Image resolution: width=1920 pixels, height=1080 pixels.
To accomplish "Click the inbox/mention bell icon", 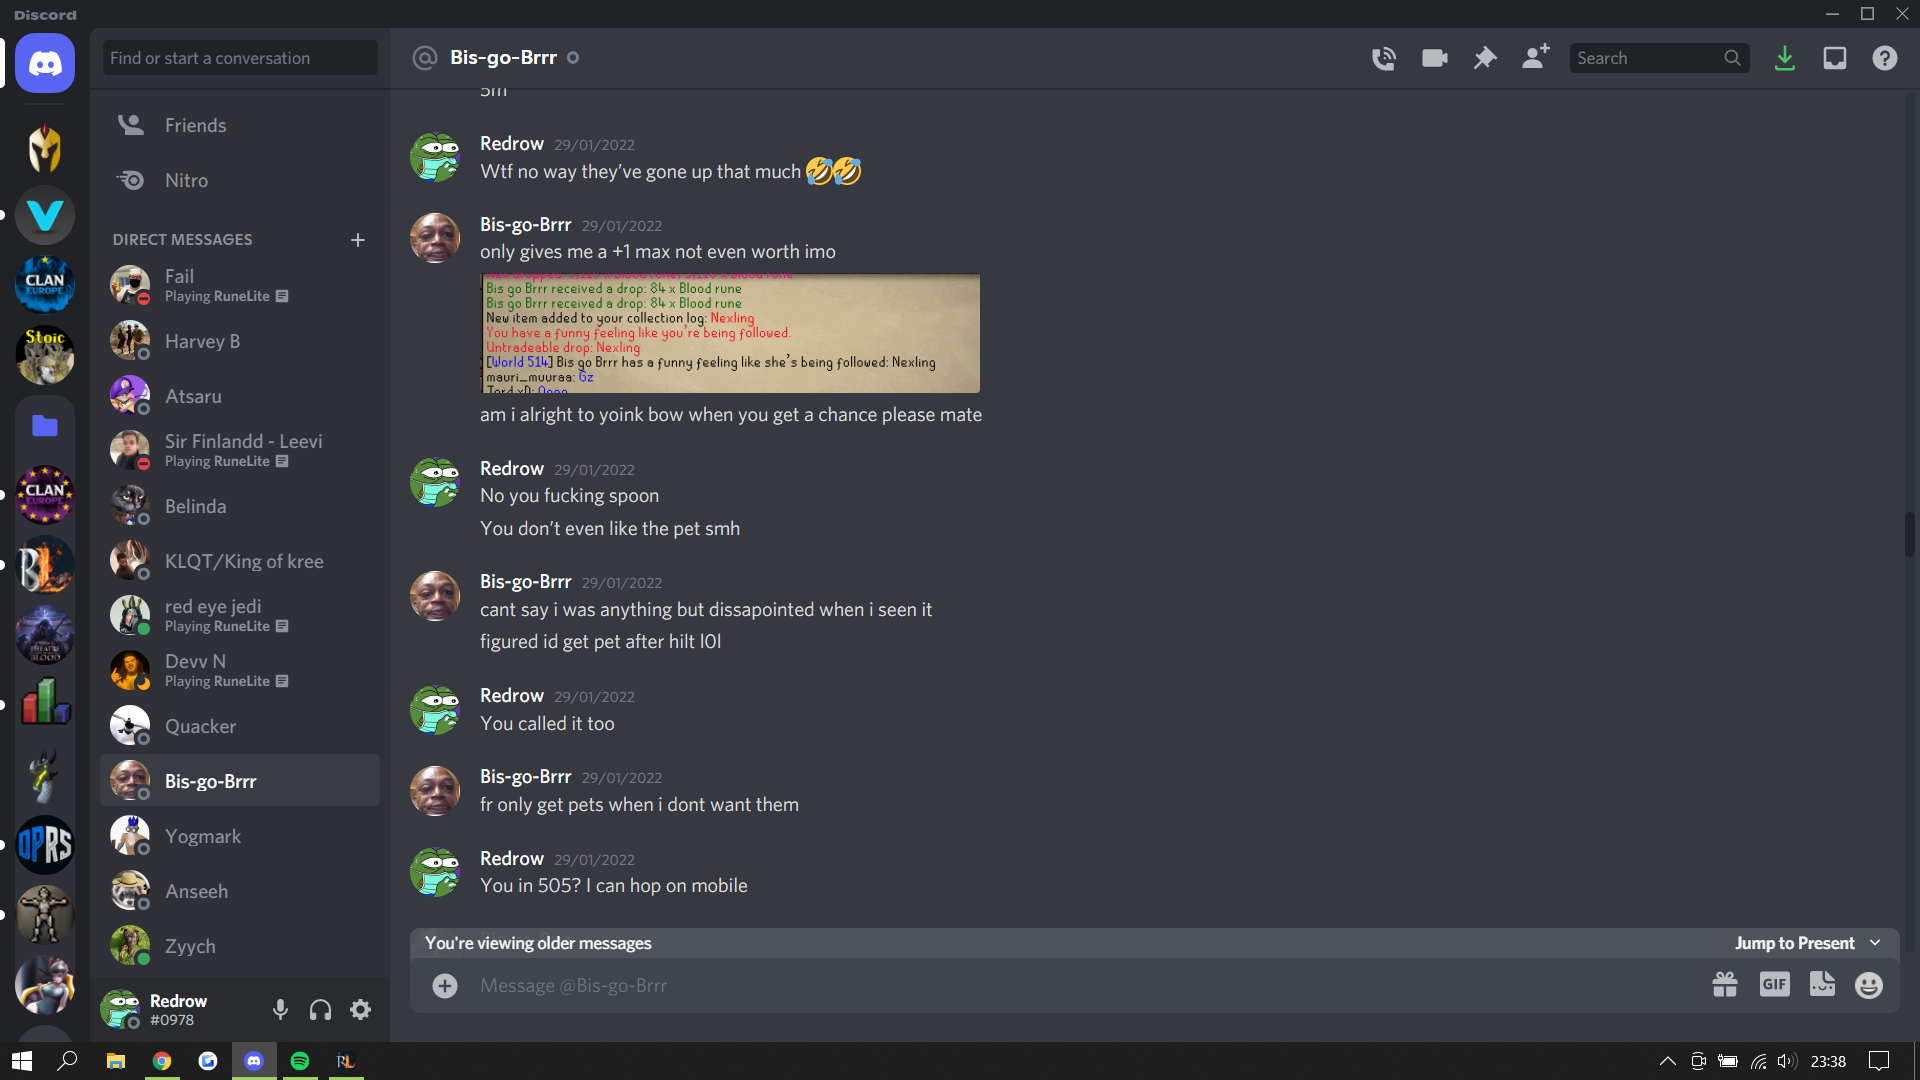I will pyautogui.click(x=1834, y=58).
